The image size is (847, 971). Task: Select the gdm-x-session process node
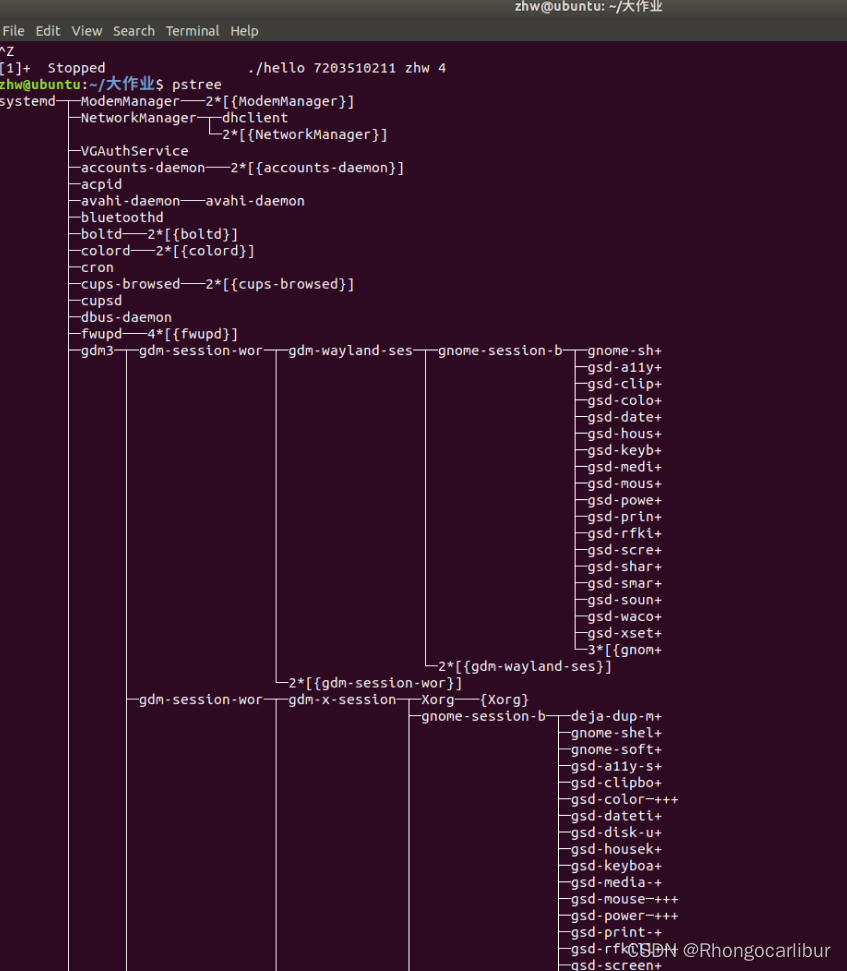tap(342, 700)
